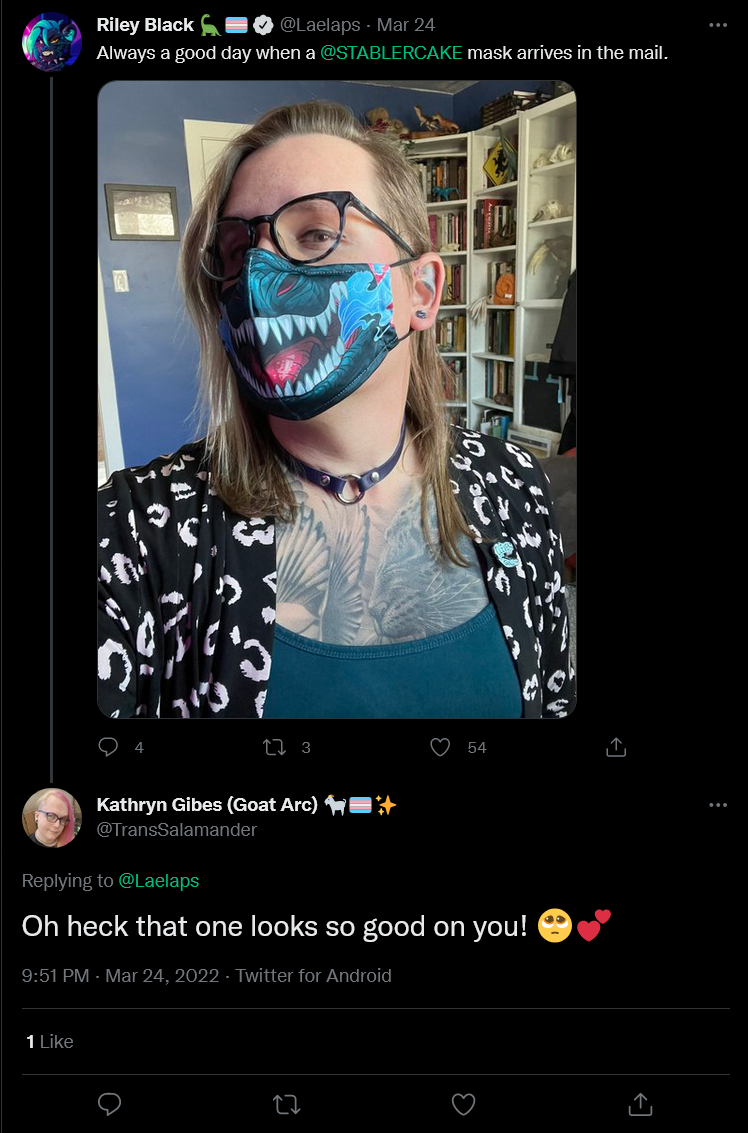Retweet Riley Black's mask tweet
The width and height of the screenshot is (748, 1133).
click(x=275, y=746)
